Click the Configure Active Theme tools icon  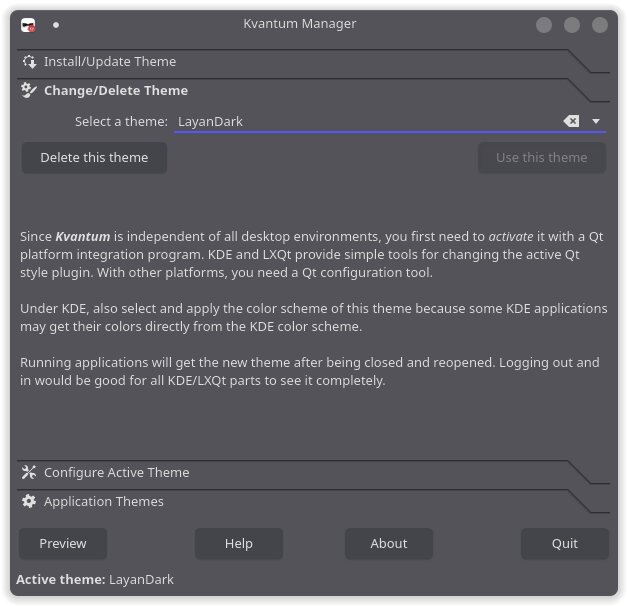click(x=29, y=473)
